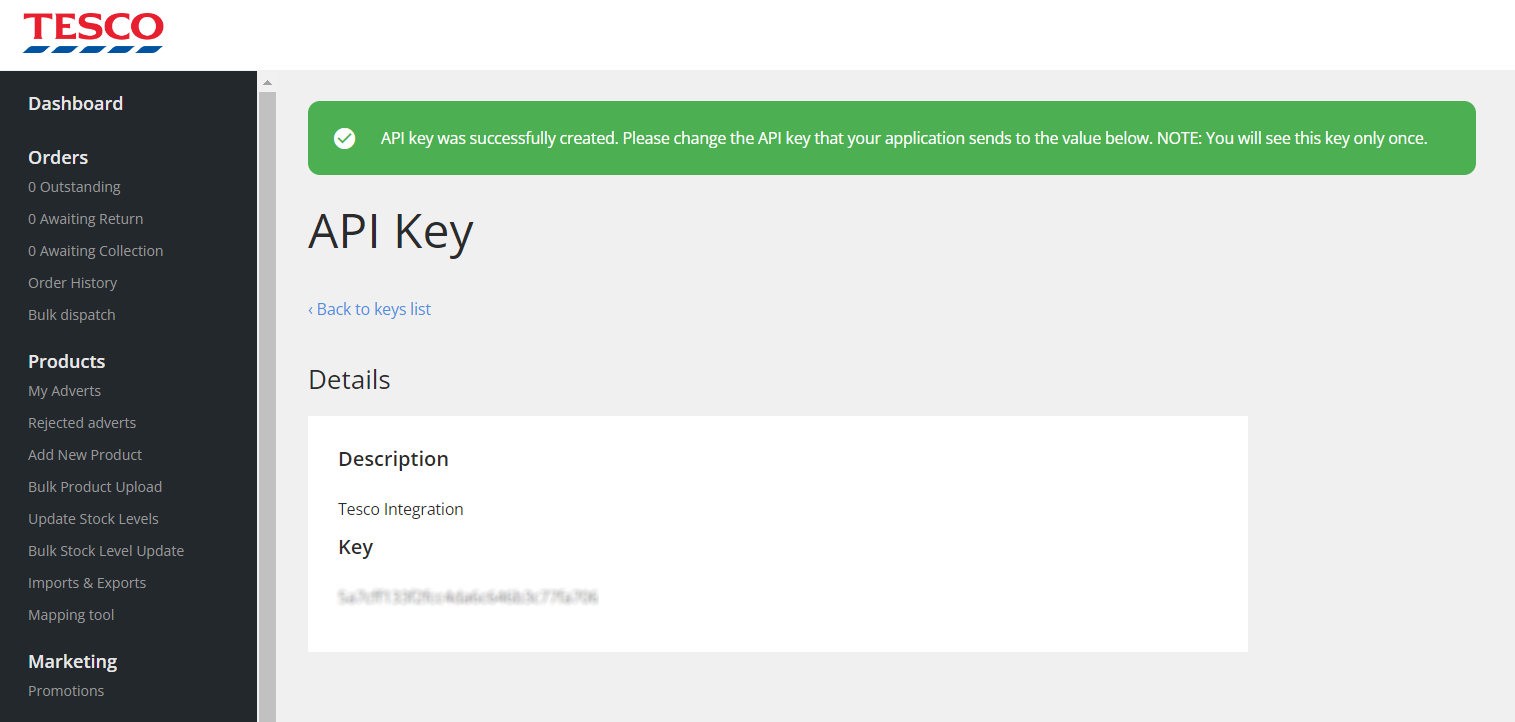This screenshot has height=722, width=1515.
Task: Open Imports & Exports
Action: click(x=87, y=583)
